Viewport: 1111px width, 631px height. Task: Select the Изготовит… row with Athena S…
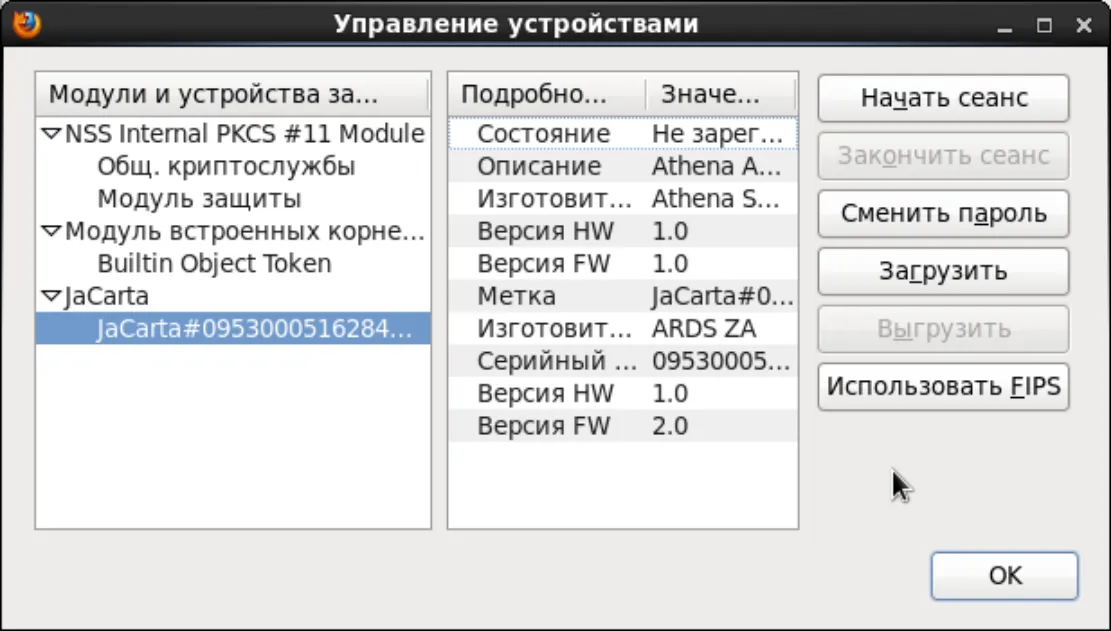coord(623,198)
